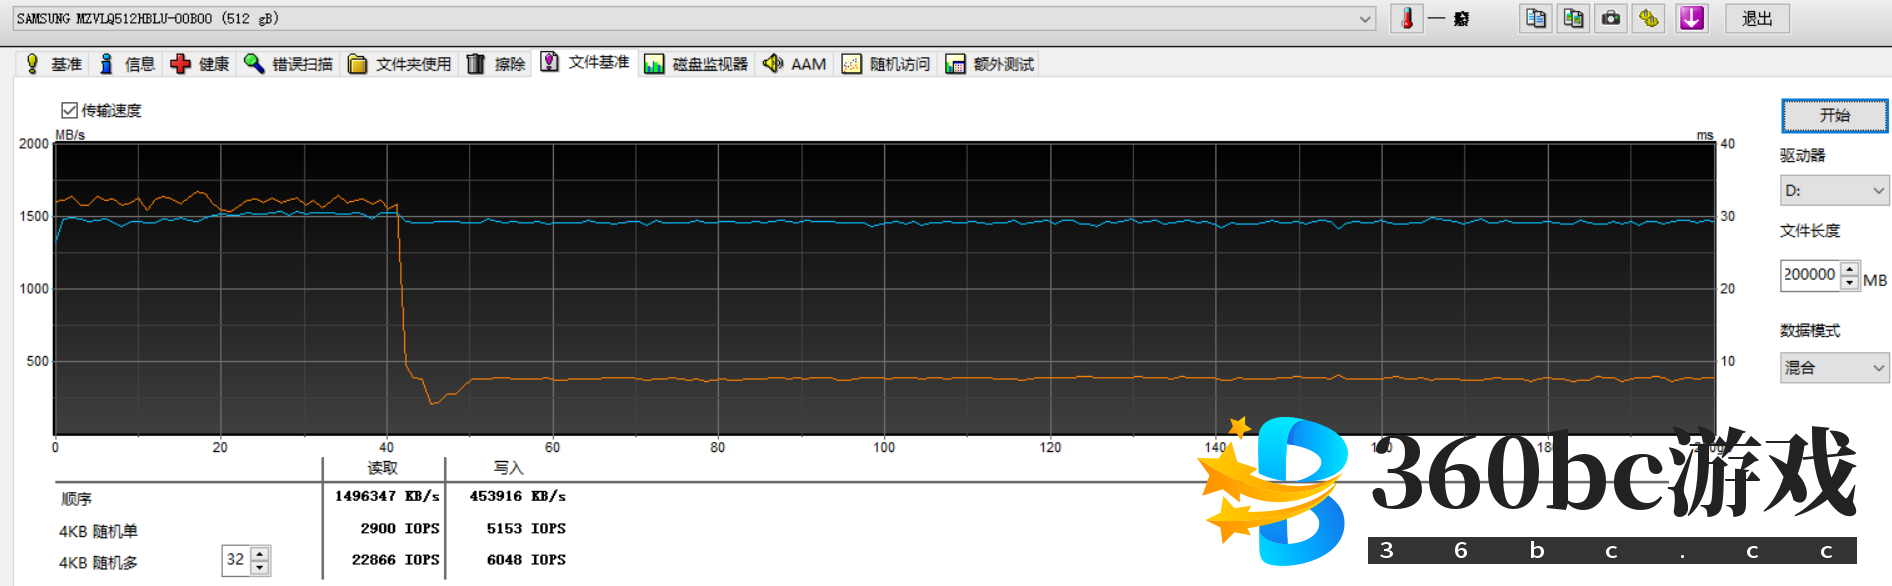The height and width of the screenshot is (586, 1892).
Task: Click the copy screenshot to clipboard icon
Action: pyautogui.click(x=1573, y=19)
